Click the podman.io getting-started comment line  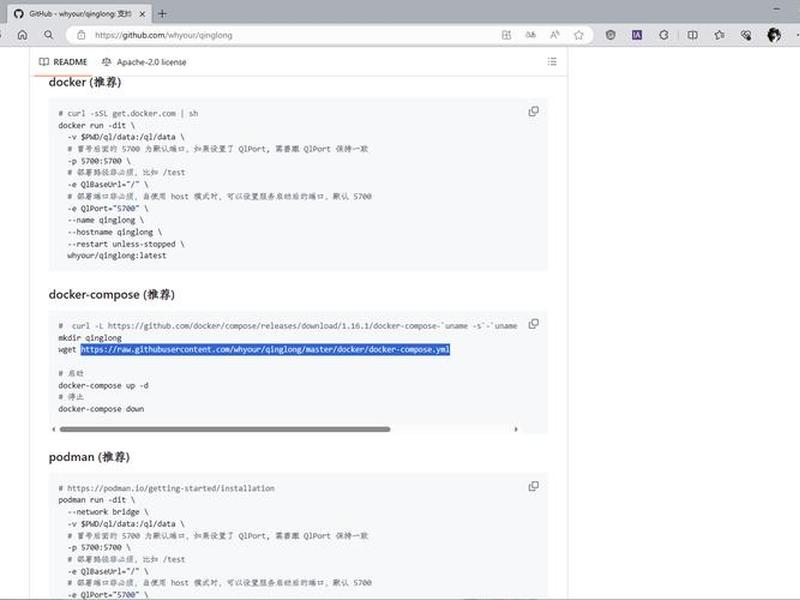click(x=166, y=488)
